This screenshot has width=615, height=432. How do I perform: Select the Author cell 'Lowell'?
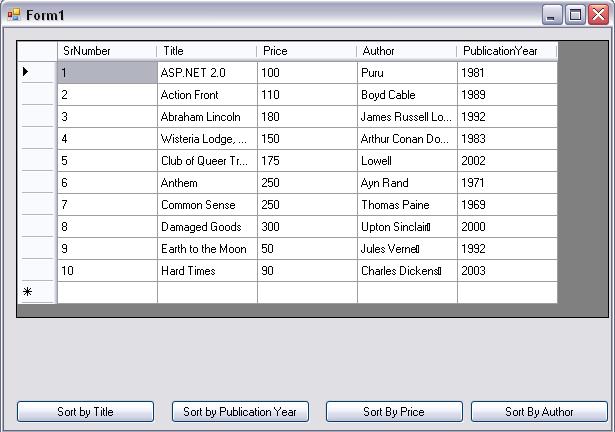click(x=407, y=160)
